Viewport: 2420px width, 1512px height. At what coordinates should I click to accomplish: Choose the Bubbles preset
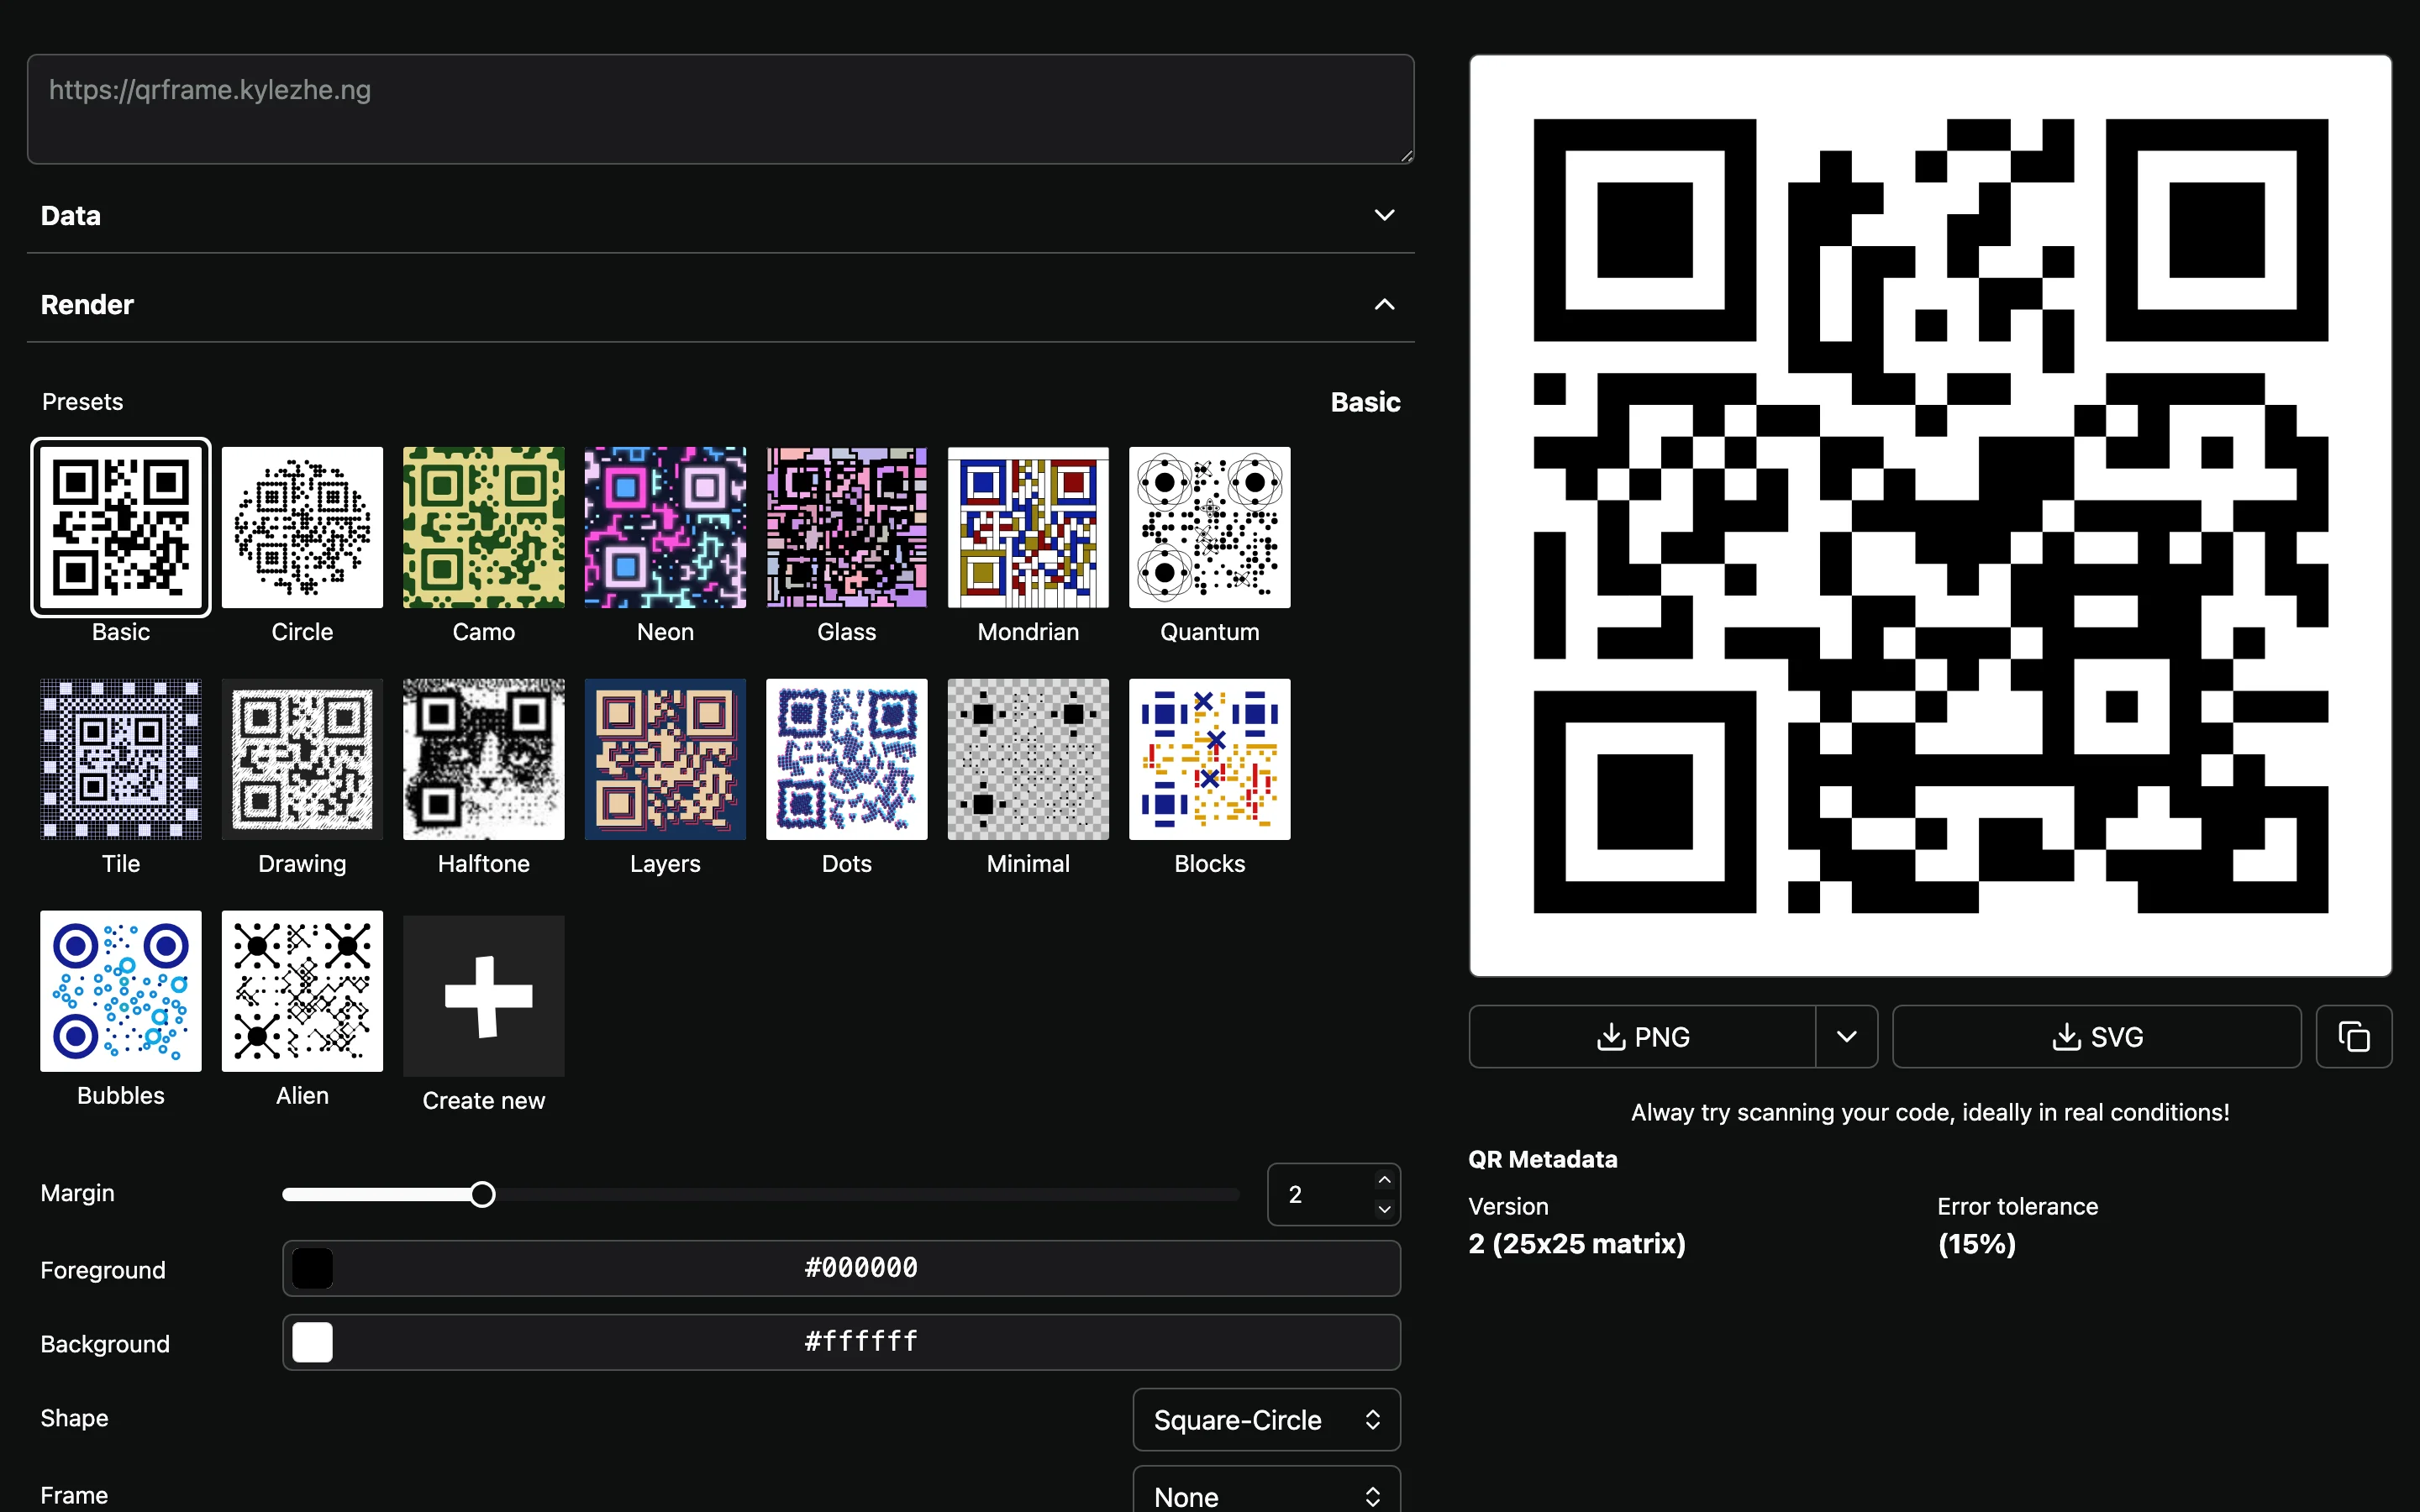[x=121, y=991]
